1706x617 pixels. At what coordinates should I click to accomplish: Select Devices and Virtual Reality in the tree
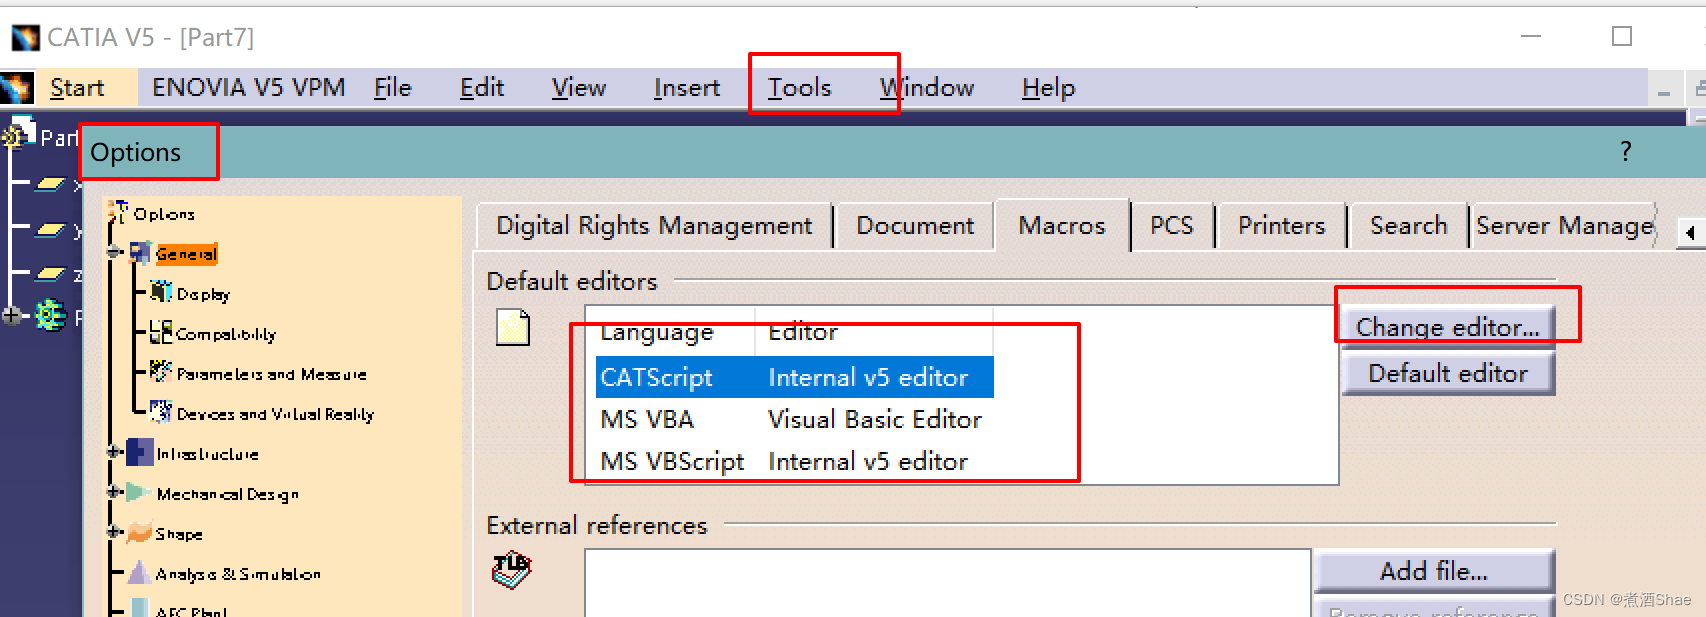coord(275,414)
